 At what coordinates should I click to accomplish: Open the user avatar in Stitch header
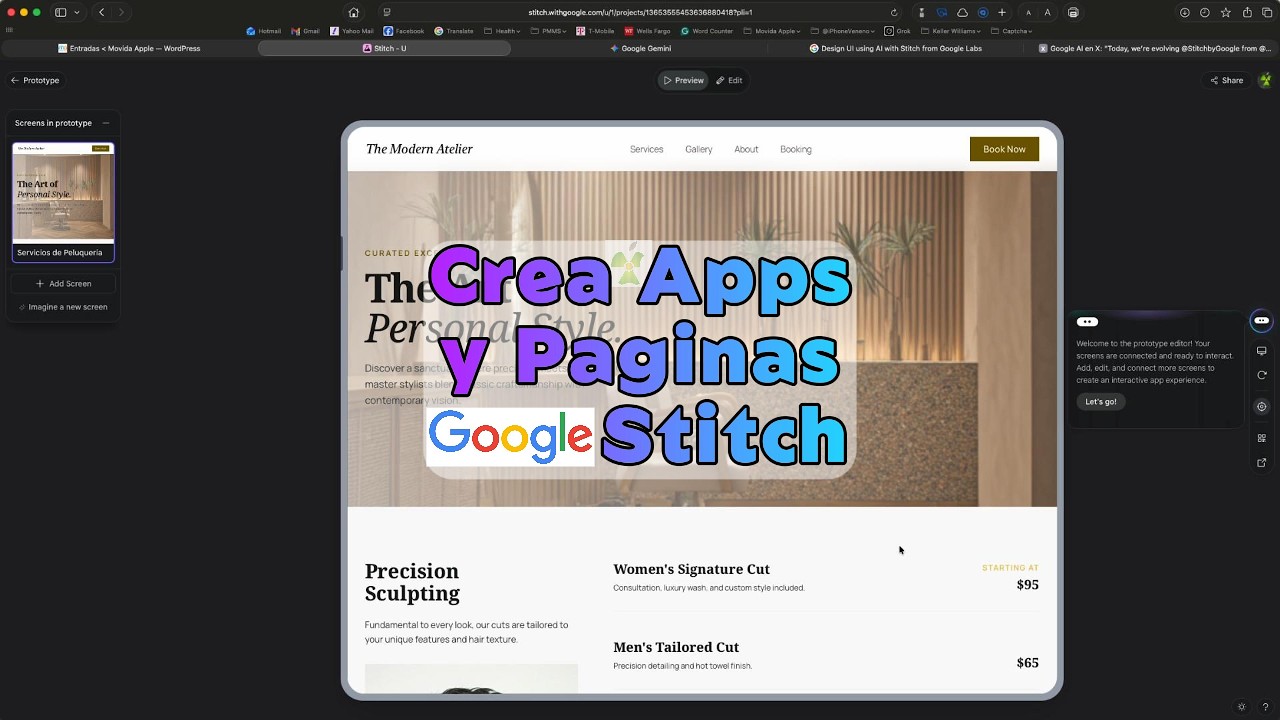tap(1265, 80)
